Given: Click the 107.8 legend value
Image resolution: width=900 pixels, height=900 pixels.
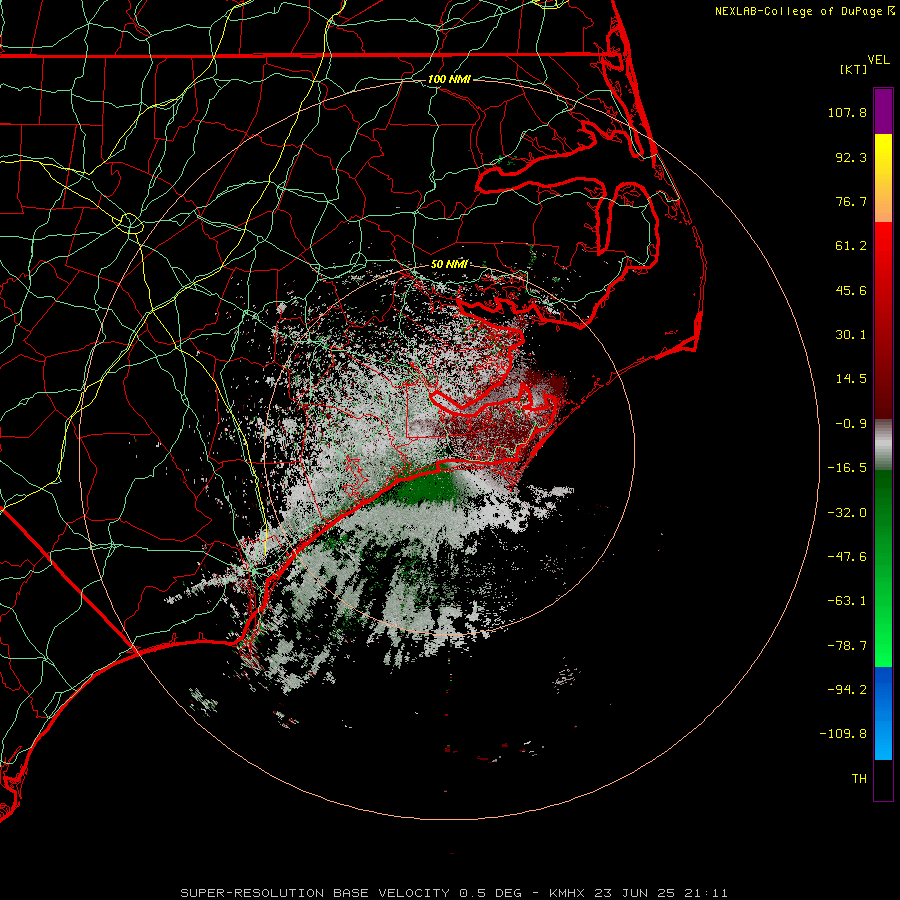Looking at the screenshot, I should (847, 112).
